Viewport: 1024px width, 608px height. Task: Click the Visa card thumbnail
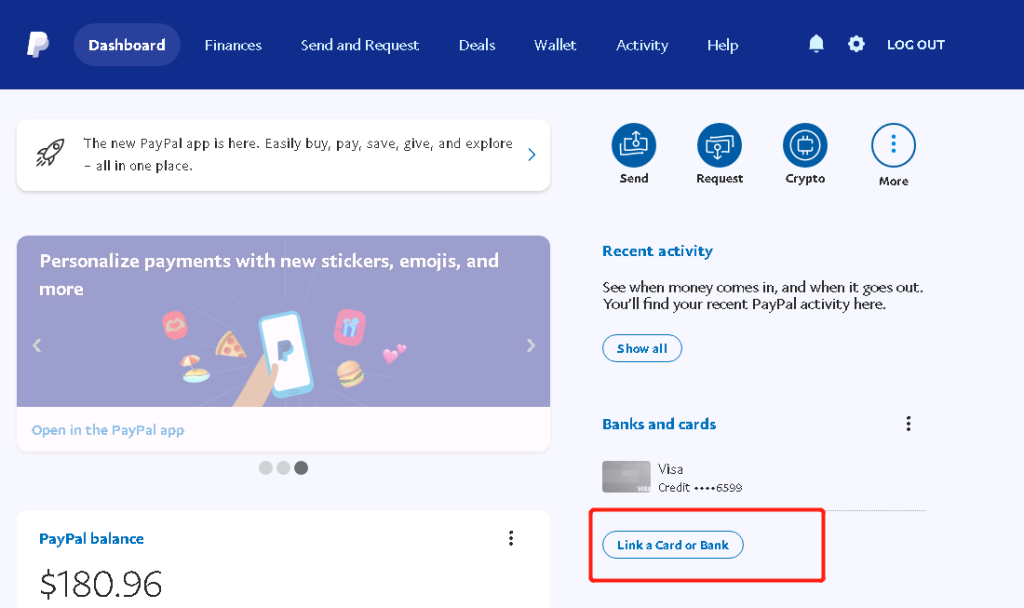(626, 477)
